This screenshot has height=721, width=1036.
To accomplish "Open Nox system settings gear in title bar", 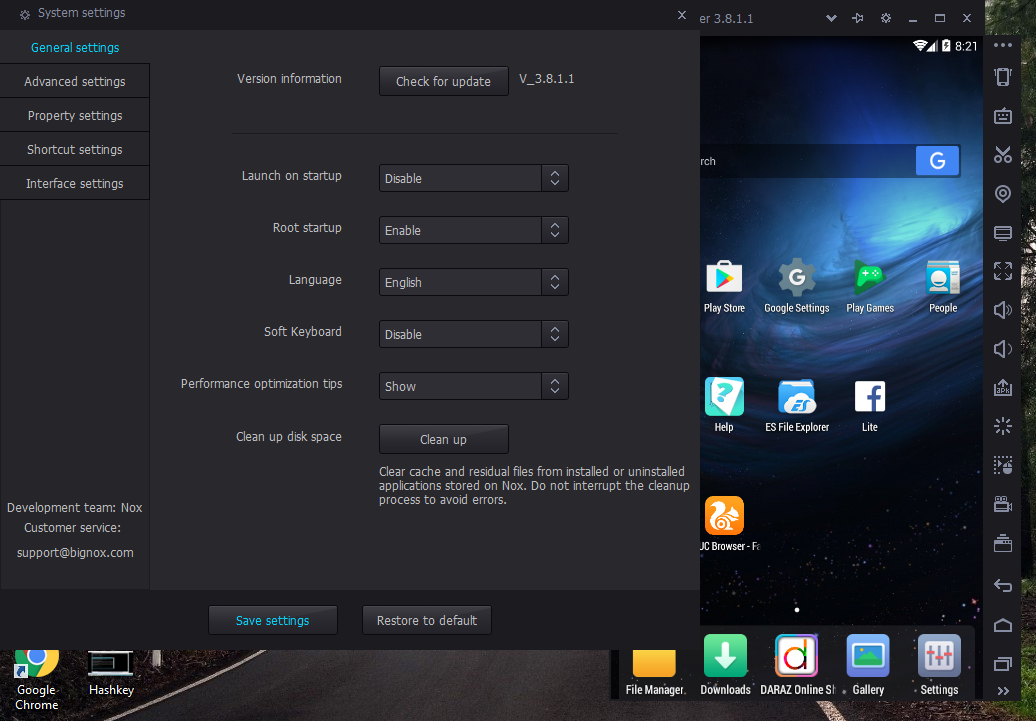I will tap(885, 19).
